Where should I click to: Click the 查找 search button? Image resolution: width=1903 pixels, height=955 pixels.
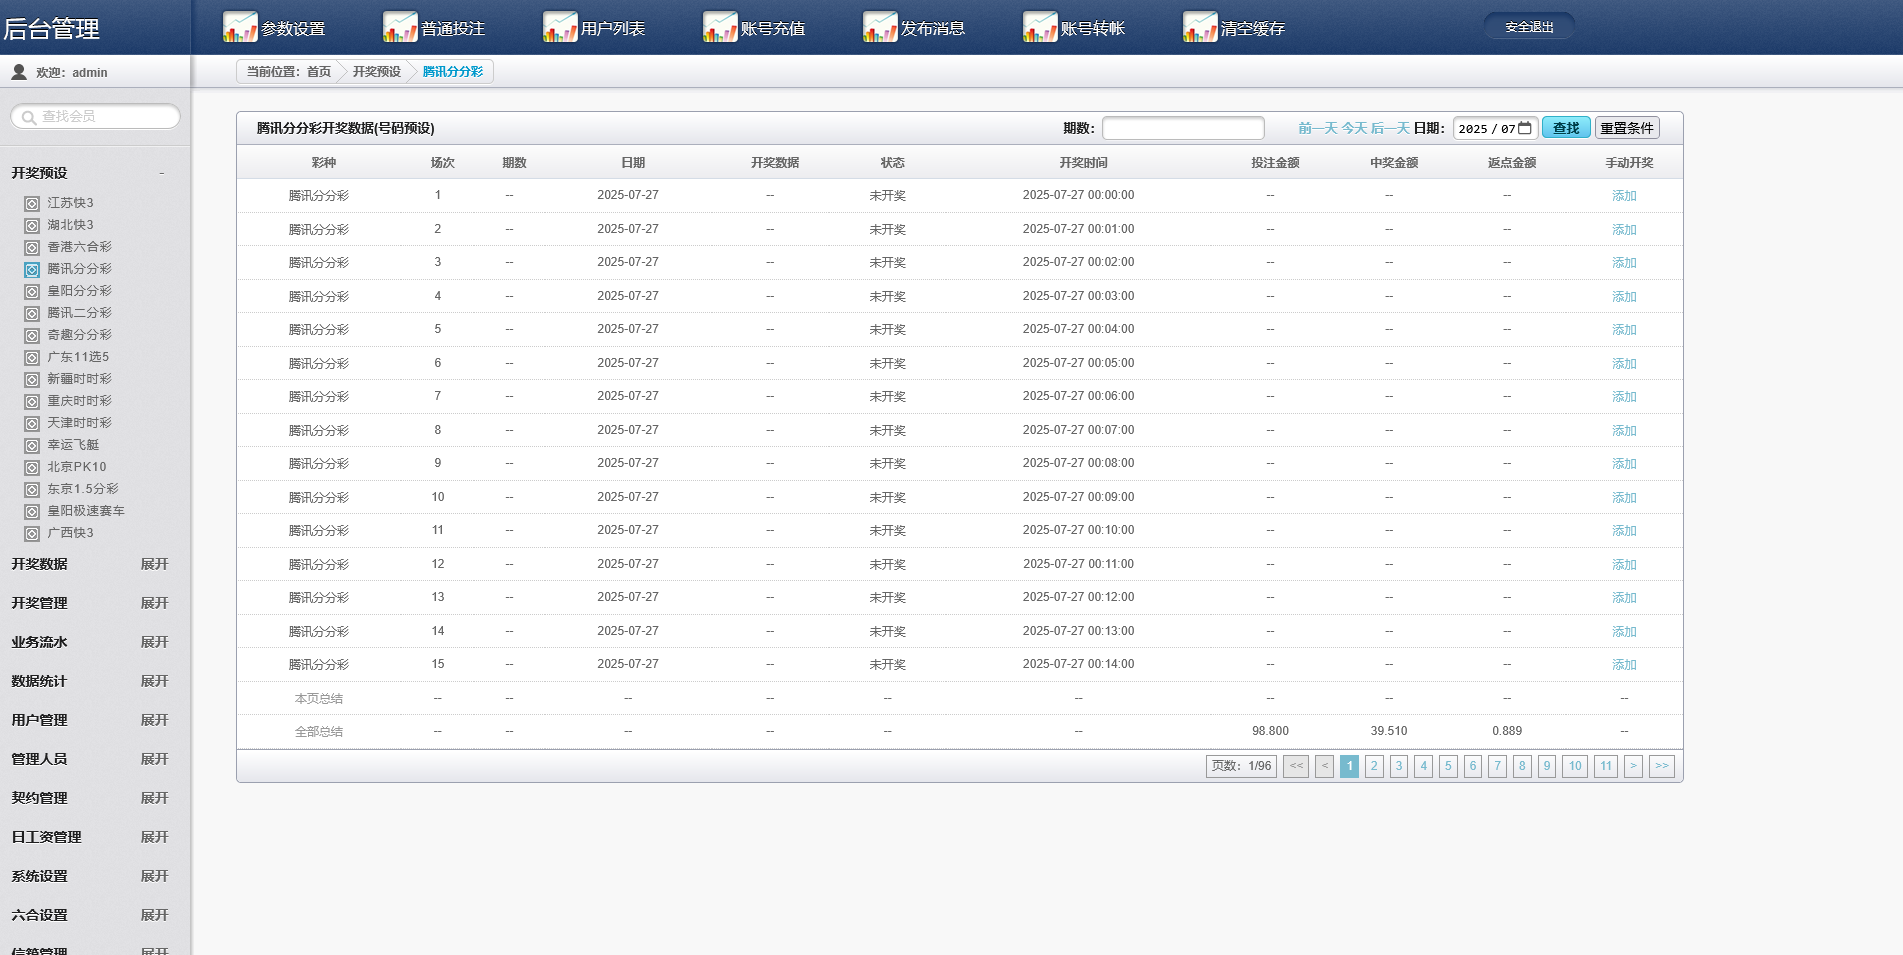tap(1566, 128)
